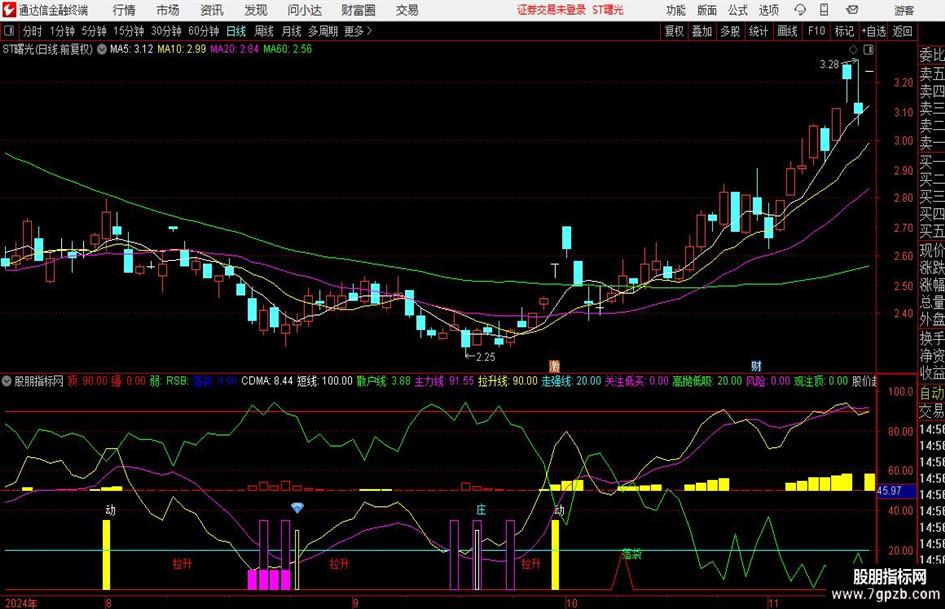
Task: Click the green 落袋 signal label
Action: (631, 554)
